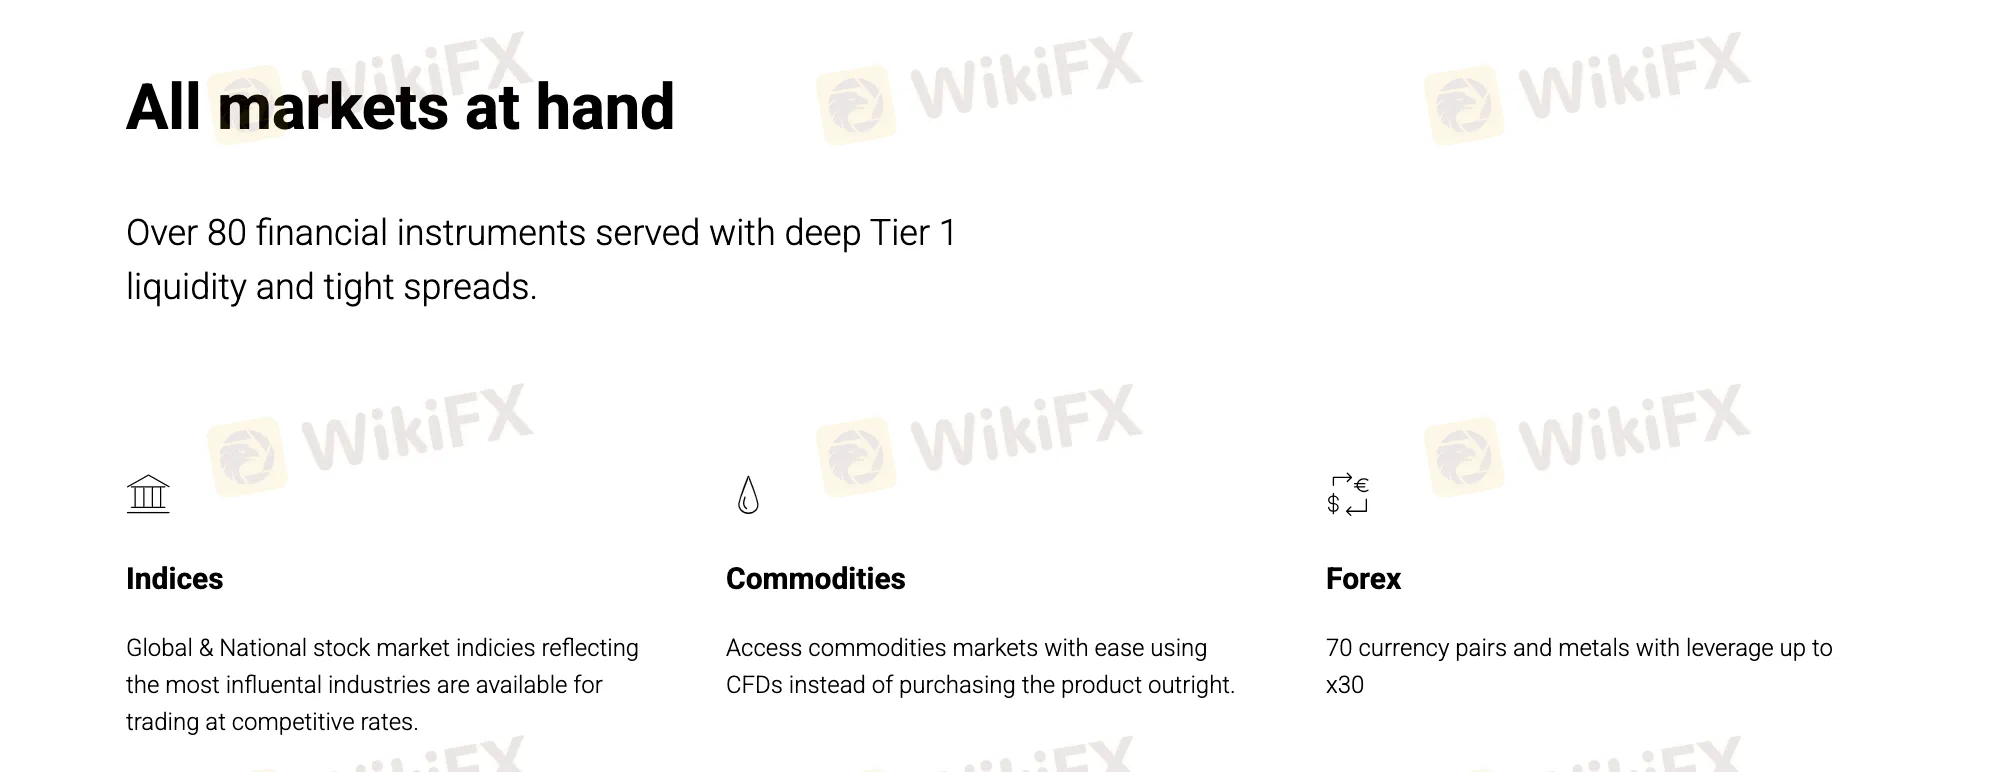Image resolution: width=1994 pixels, height=772 pixels.
Task: Click the bank building icon above Indices
Action: 148,494
